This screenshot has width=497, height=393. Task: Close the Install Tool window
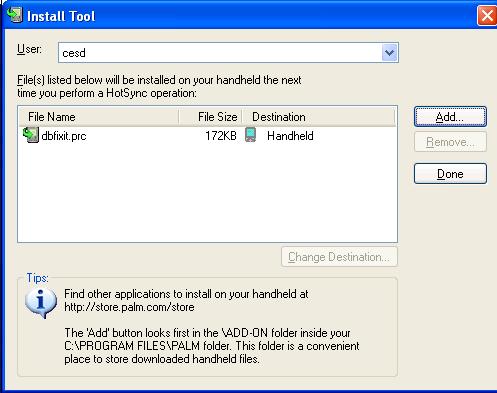pyautogui.click(x=487, y=15)
